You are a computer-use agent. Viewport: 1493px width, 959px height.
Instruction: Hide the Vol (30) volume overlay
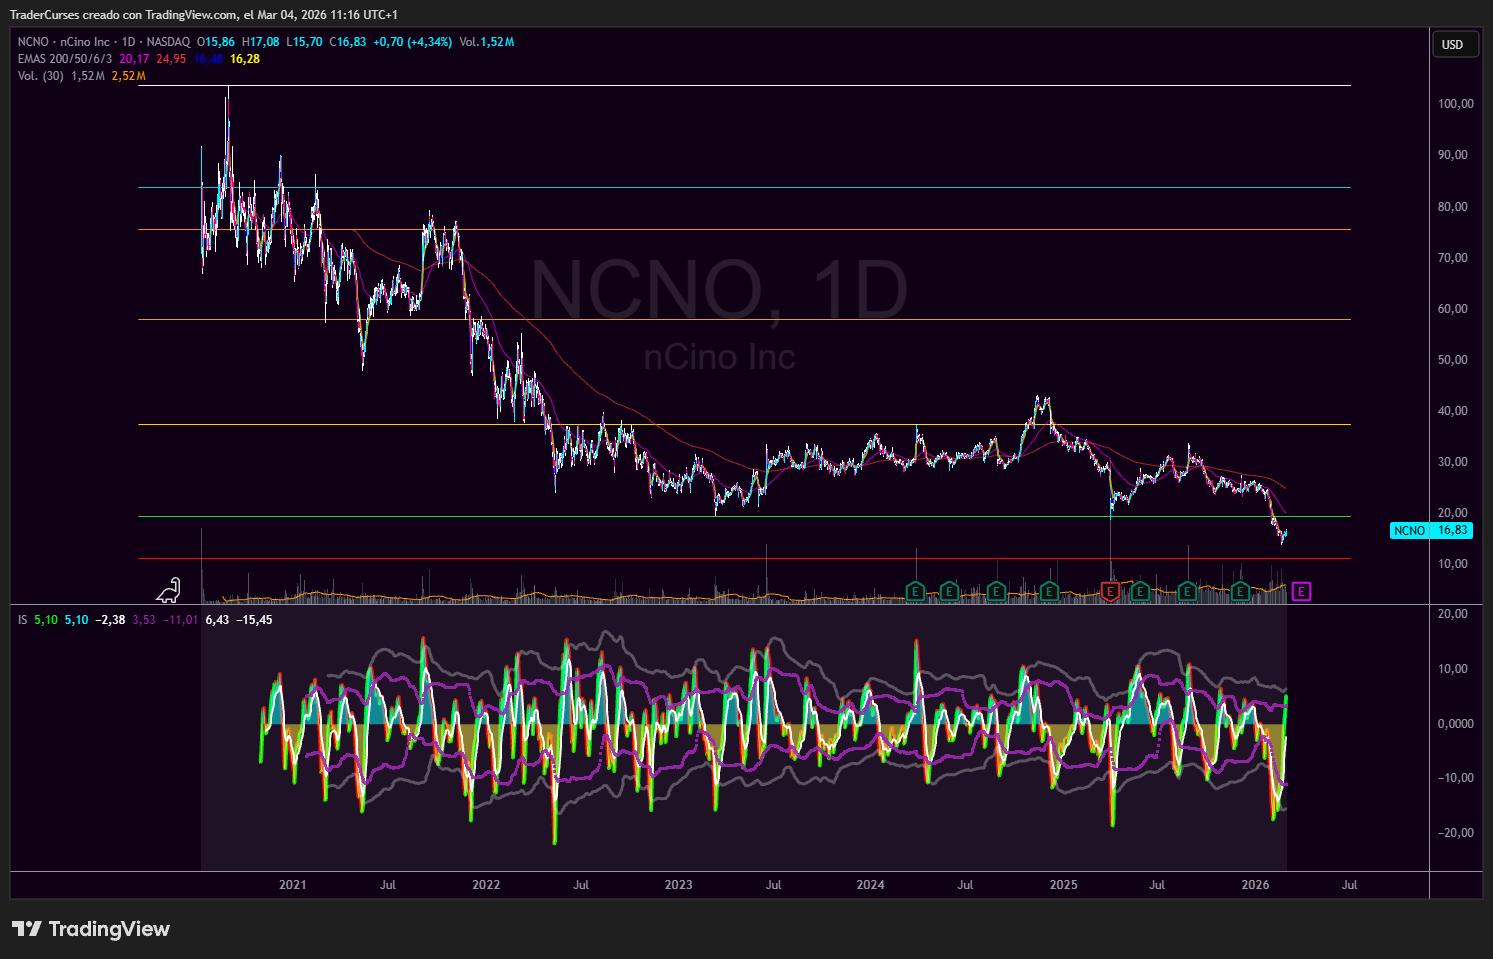[x=40, y=76]
